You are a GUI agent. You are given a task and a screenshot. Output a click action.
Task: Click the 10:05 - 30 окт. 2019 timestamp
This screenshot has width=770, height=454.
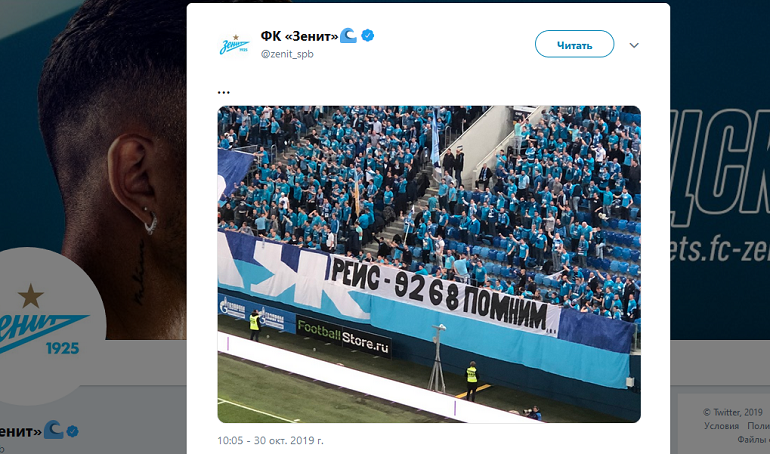[271, 440]
